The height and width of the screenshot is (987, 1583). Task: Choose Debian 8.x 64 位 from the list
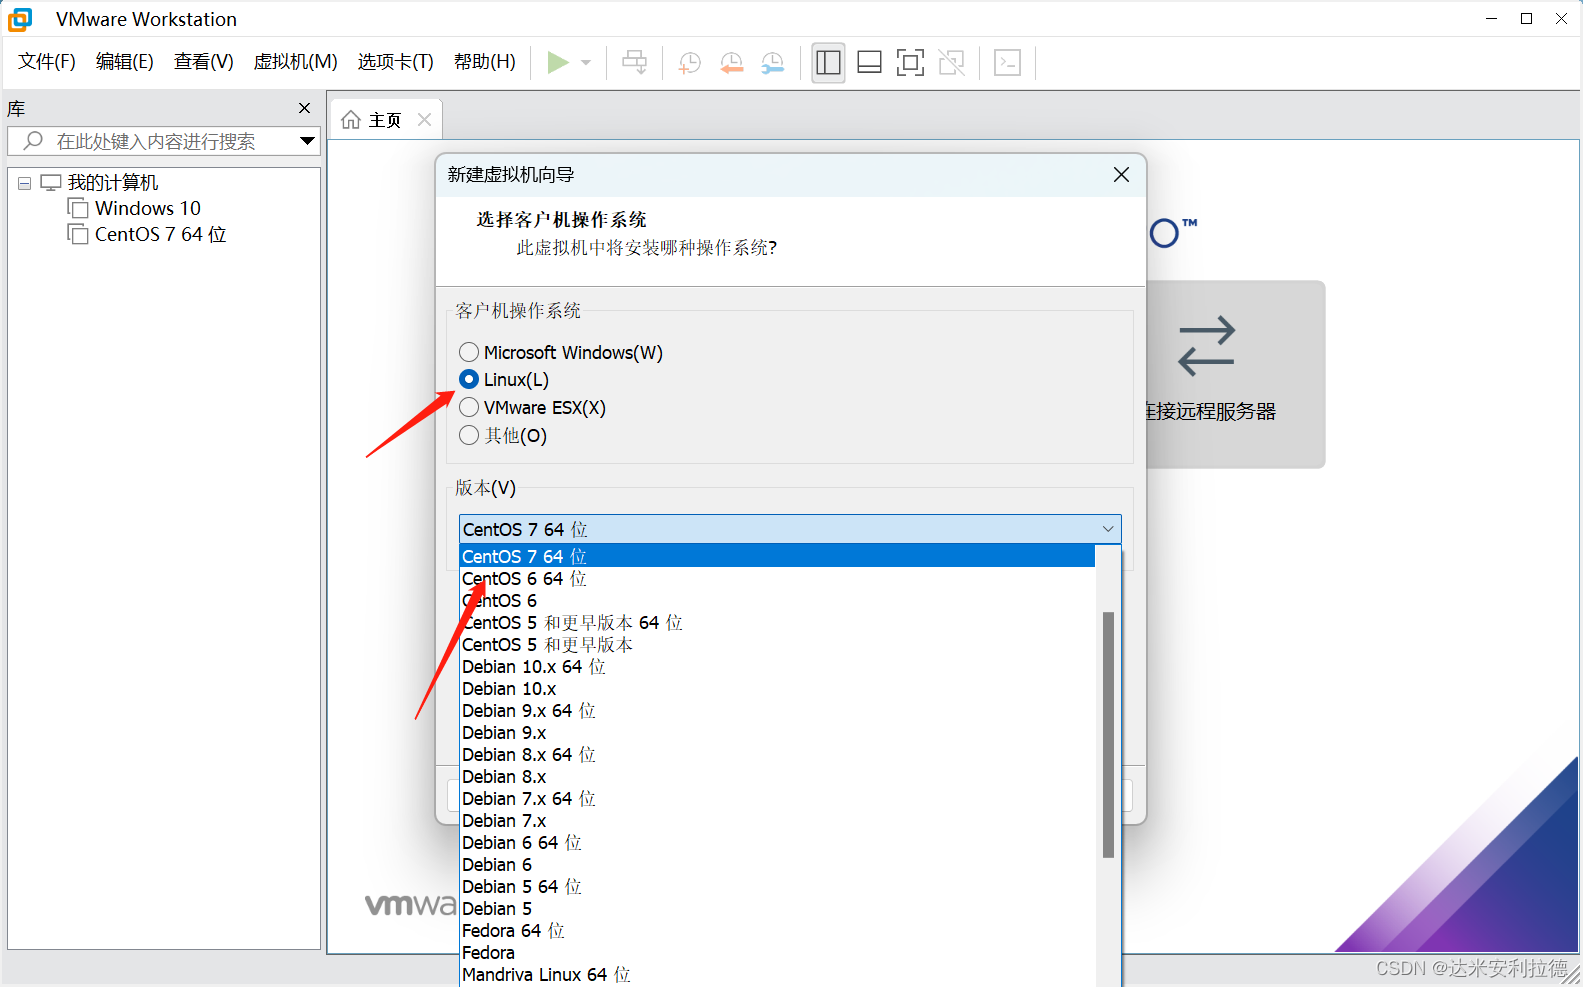tap(777, 754)
